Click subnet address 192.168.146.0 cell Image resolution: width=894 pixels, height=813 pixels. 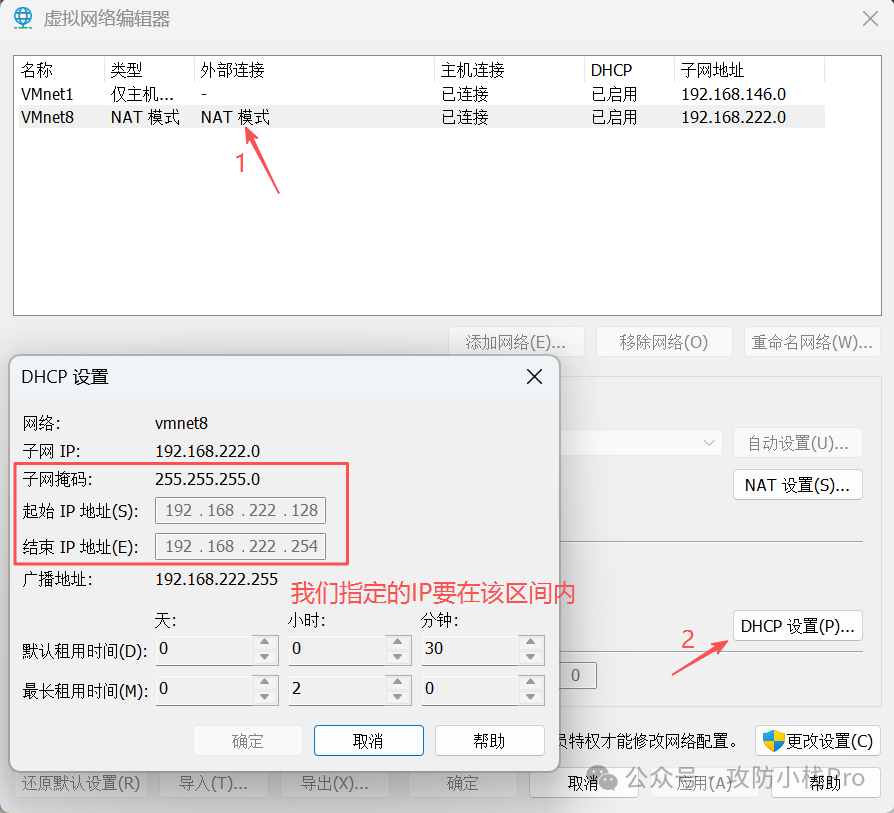click(733, 94)
